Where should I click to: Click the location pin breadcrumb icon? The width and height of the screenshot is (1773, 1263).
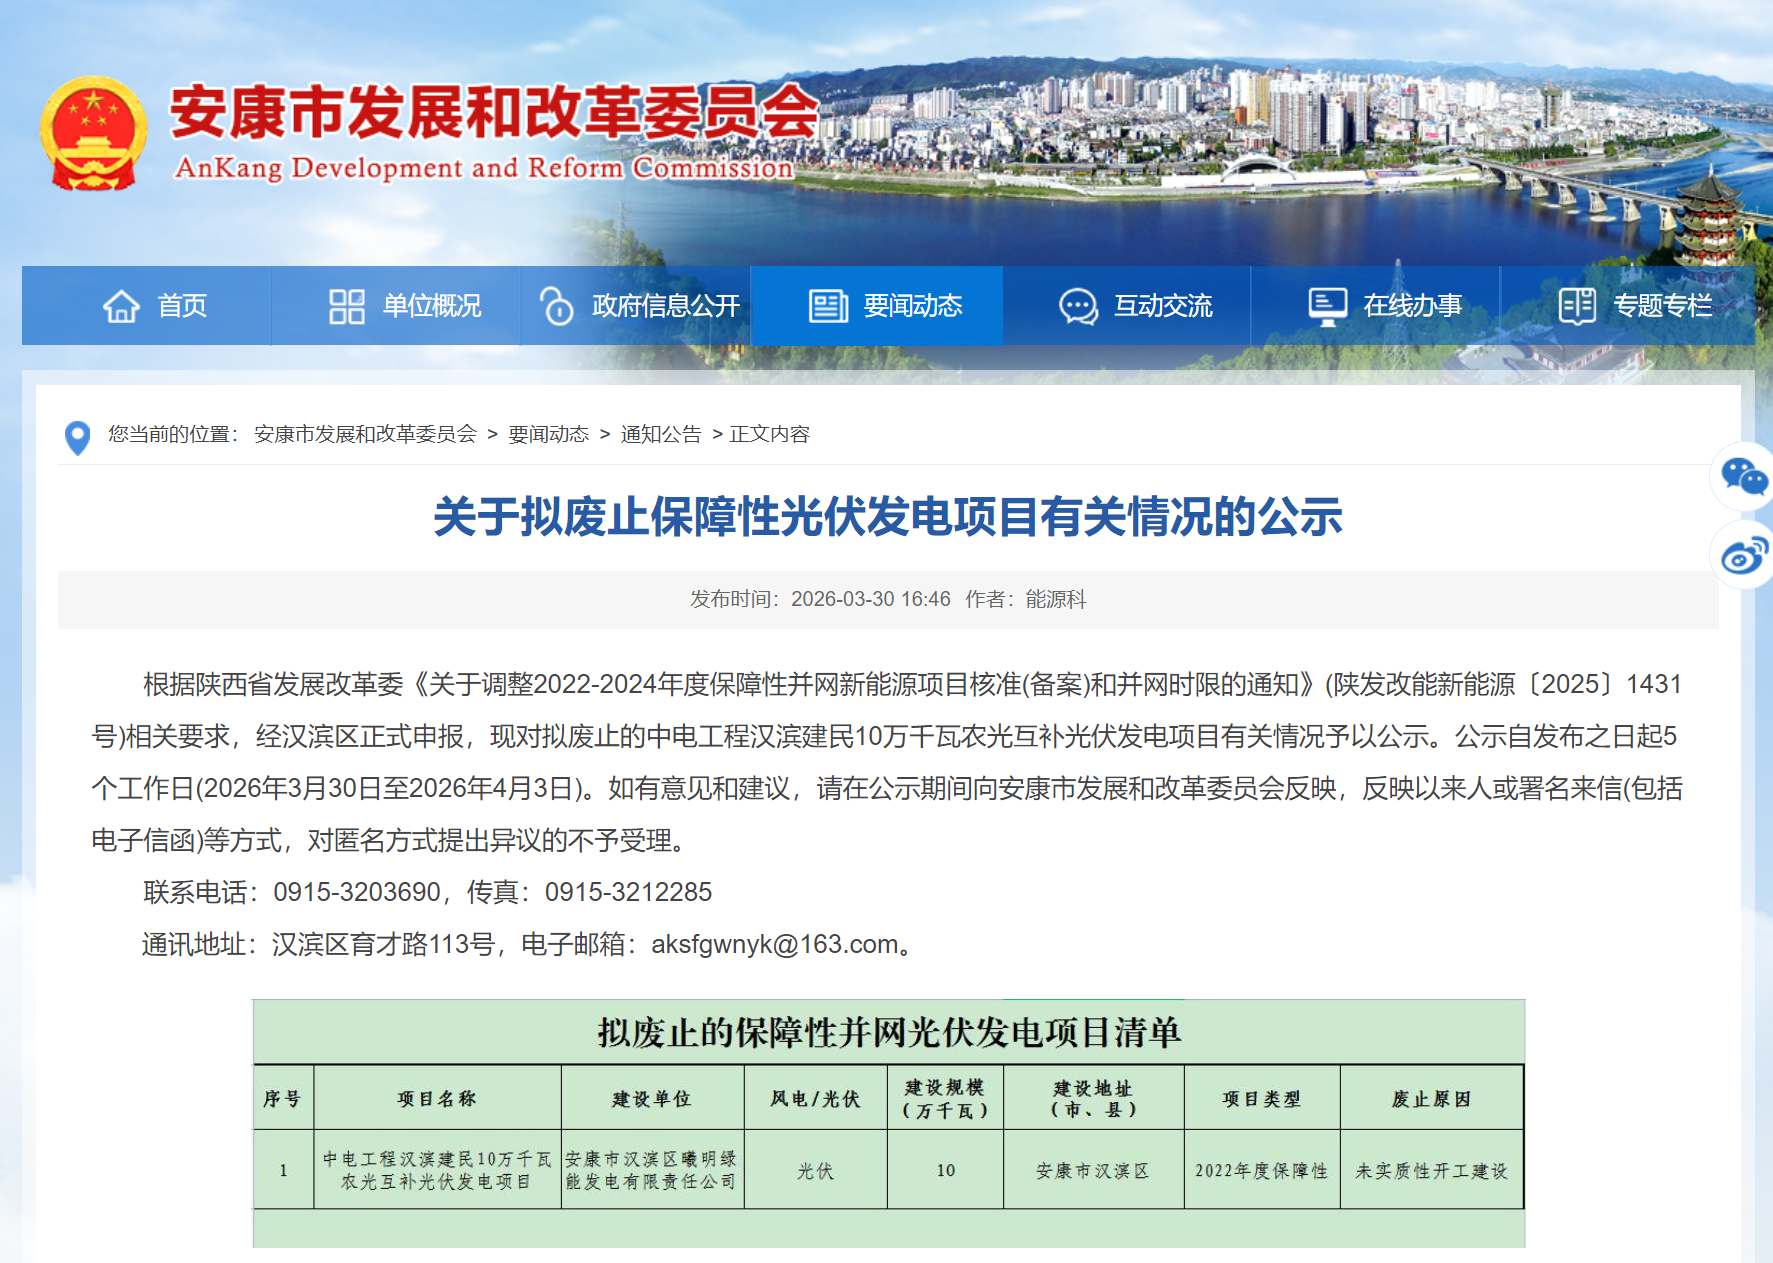point(77,437)
